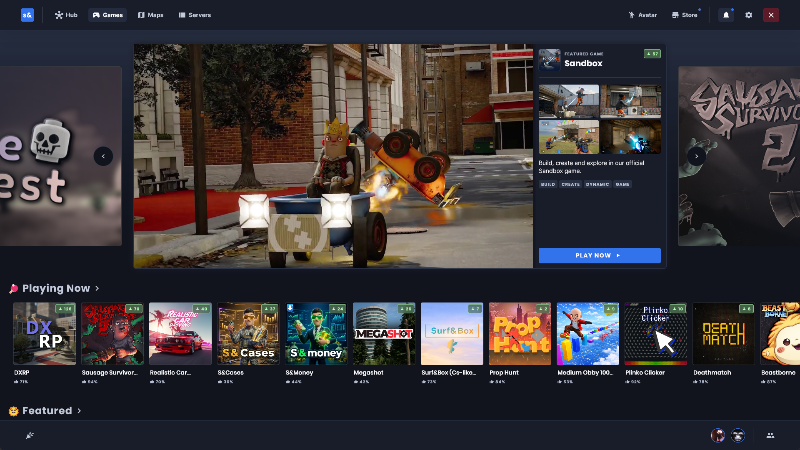800x450 pixels.
Task: Open the Servers tab
Action: click(194, 15)
